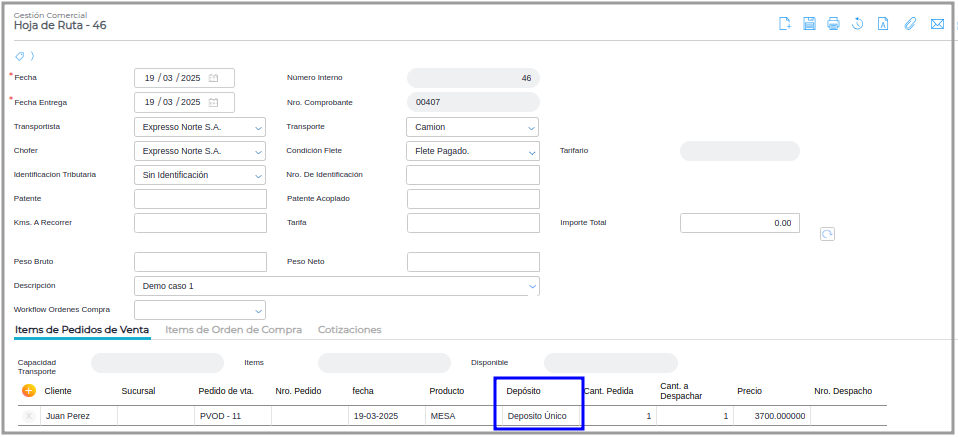Select the PVOD - 11 cell
Screen dimensions: 958x437
[233, 416]
